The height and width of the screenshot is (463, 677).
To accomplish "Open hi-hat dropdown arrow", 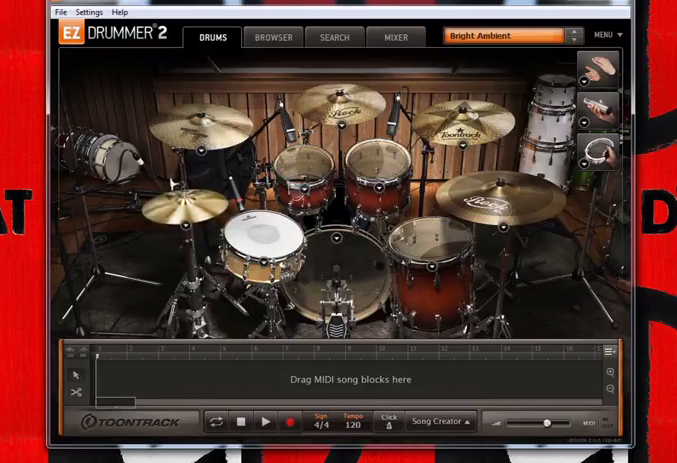I will pos(186,225).
